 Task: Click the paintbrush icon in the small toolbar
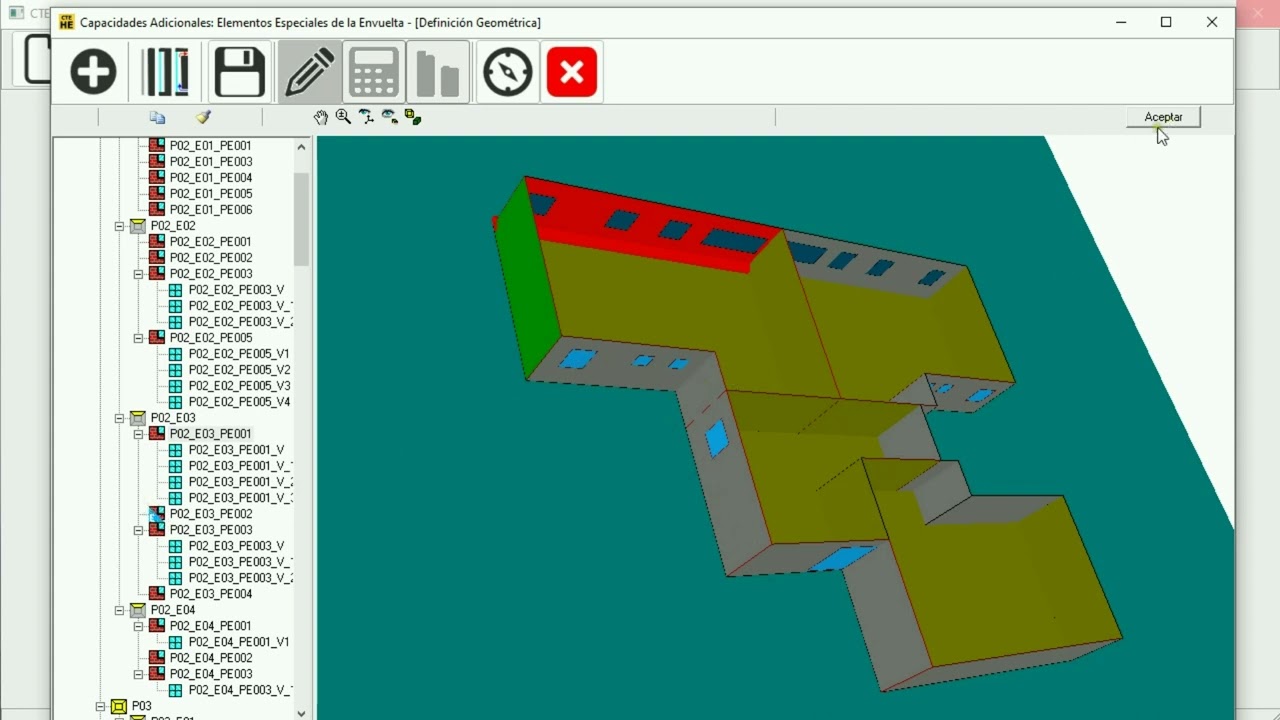[x=203, y=117]
